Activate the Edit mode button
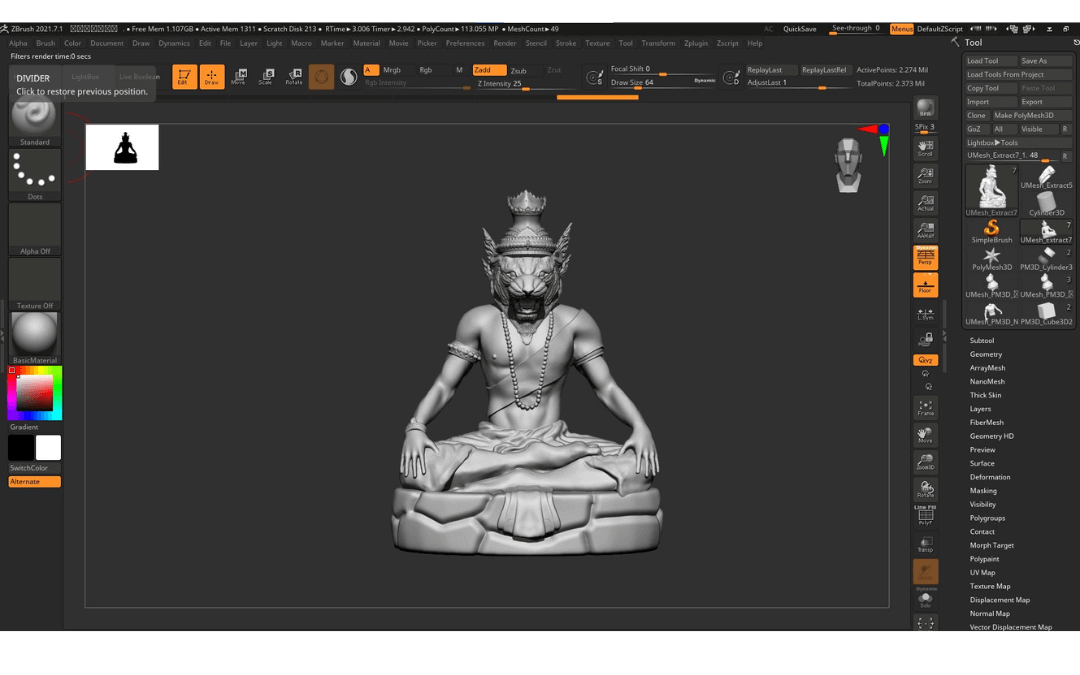 pos(184,77)
